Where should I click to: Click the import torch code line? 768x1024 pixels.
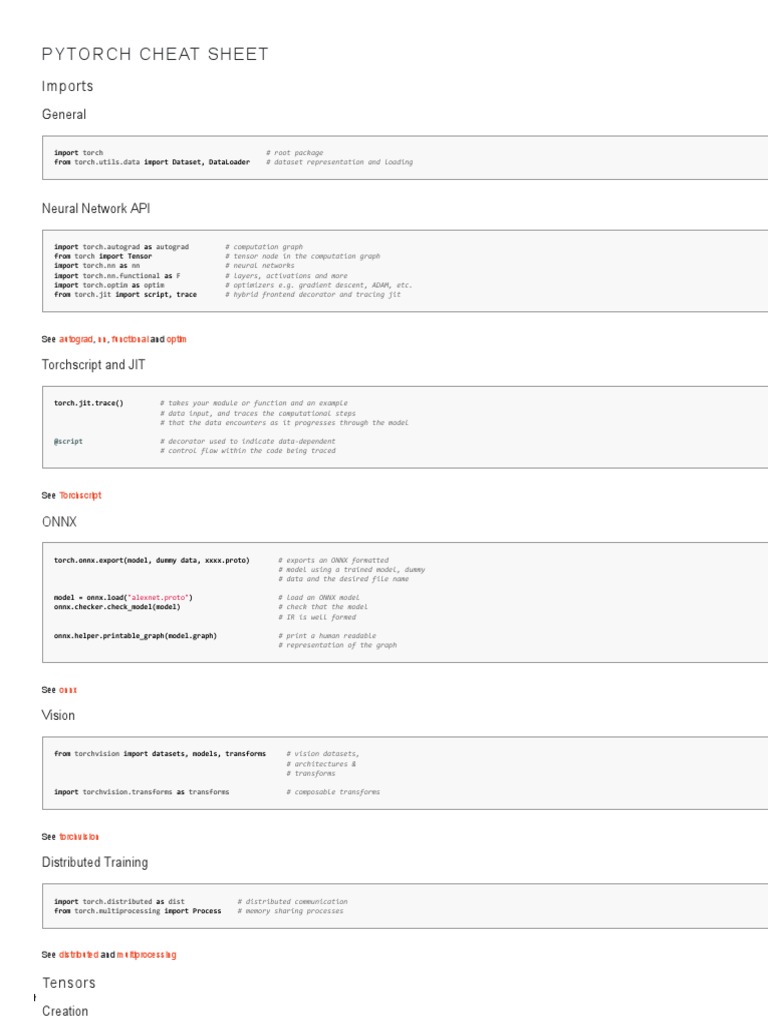coord(78,152)
